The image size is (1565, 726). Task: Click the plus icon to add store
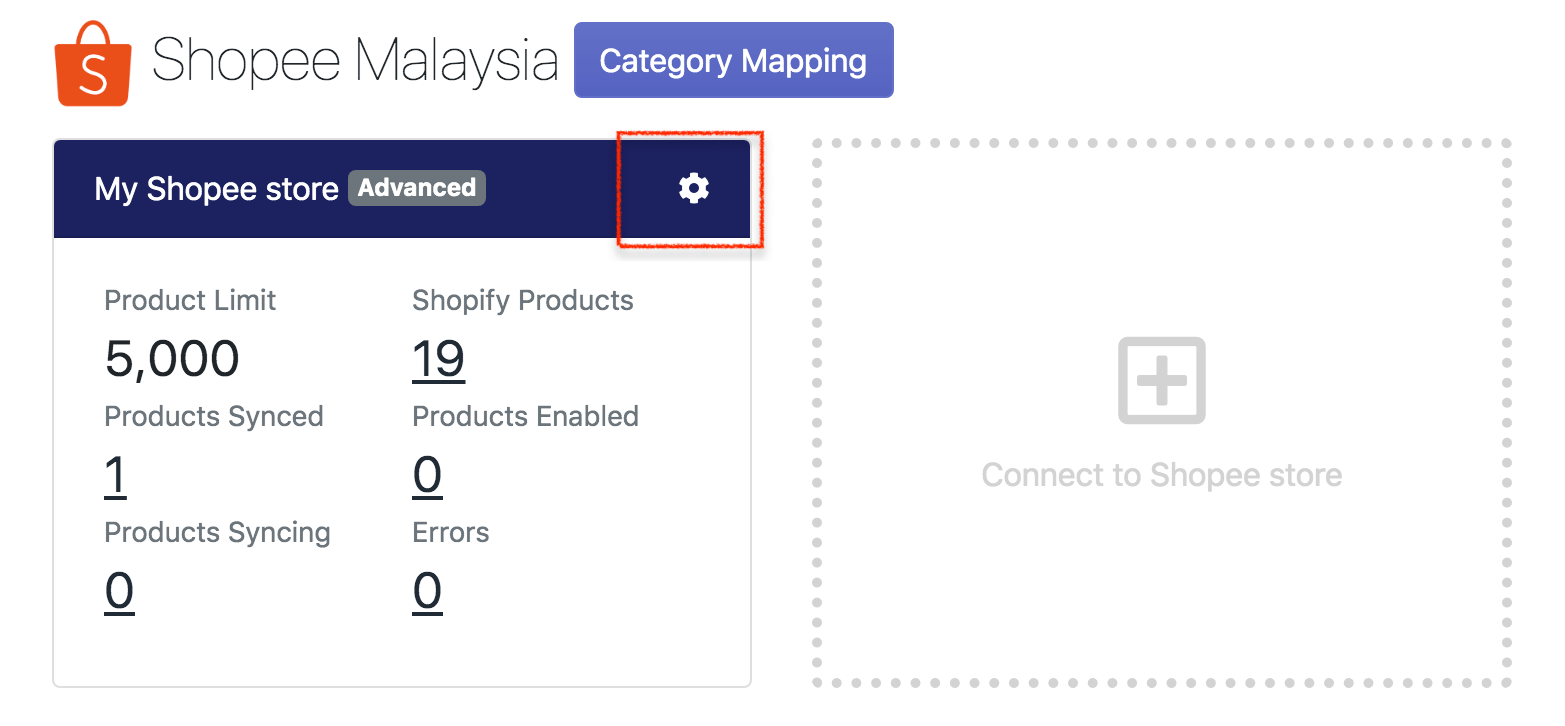1161,380
